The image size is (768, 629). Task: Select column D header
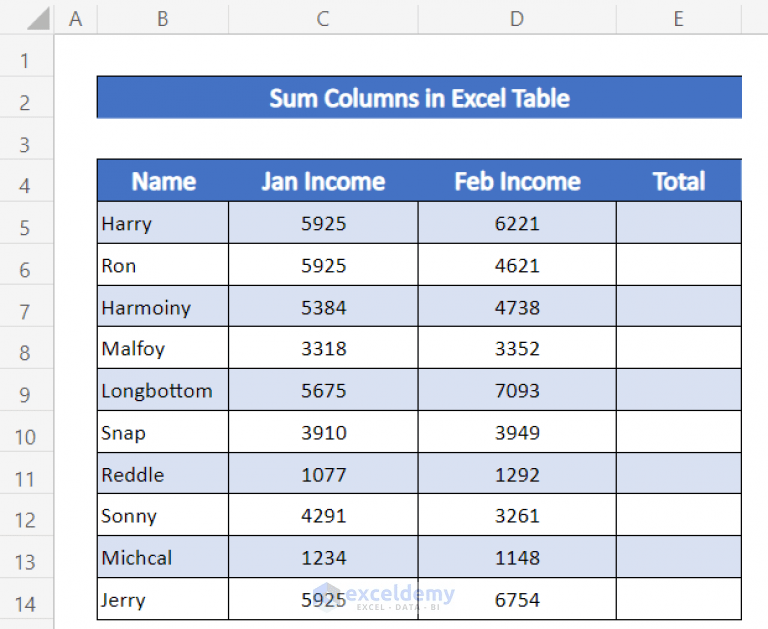click(x=517, y=19)
